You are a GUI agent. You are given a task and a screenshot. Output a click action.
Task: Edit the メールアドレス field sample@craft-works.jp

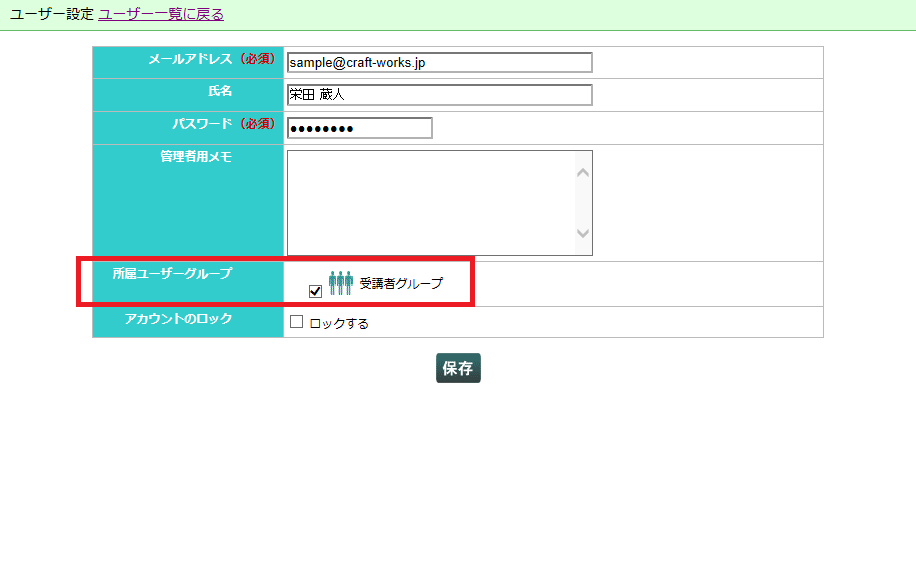(x=440, y=62)
